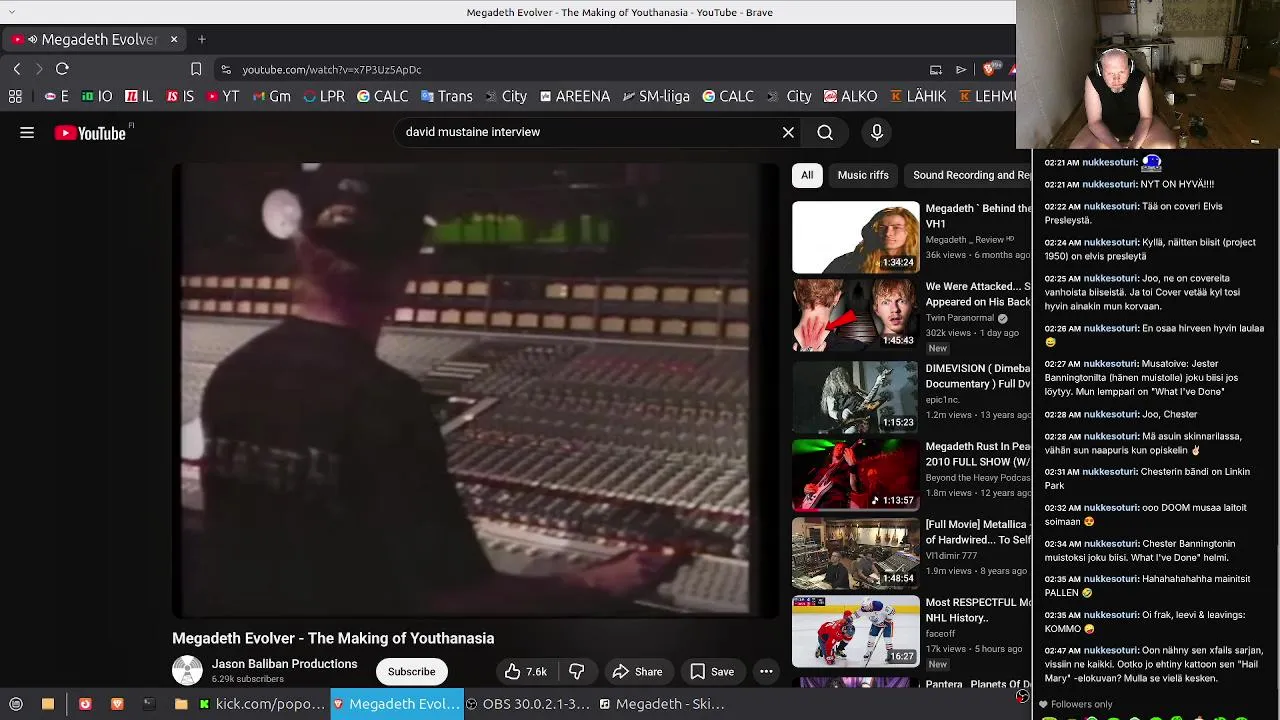Switch to the kick.com taskbar window
The height and width of the screenshot is (720, 1280).
[x=262, y=704]
